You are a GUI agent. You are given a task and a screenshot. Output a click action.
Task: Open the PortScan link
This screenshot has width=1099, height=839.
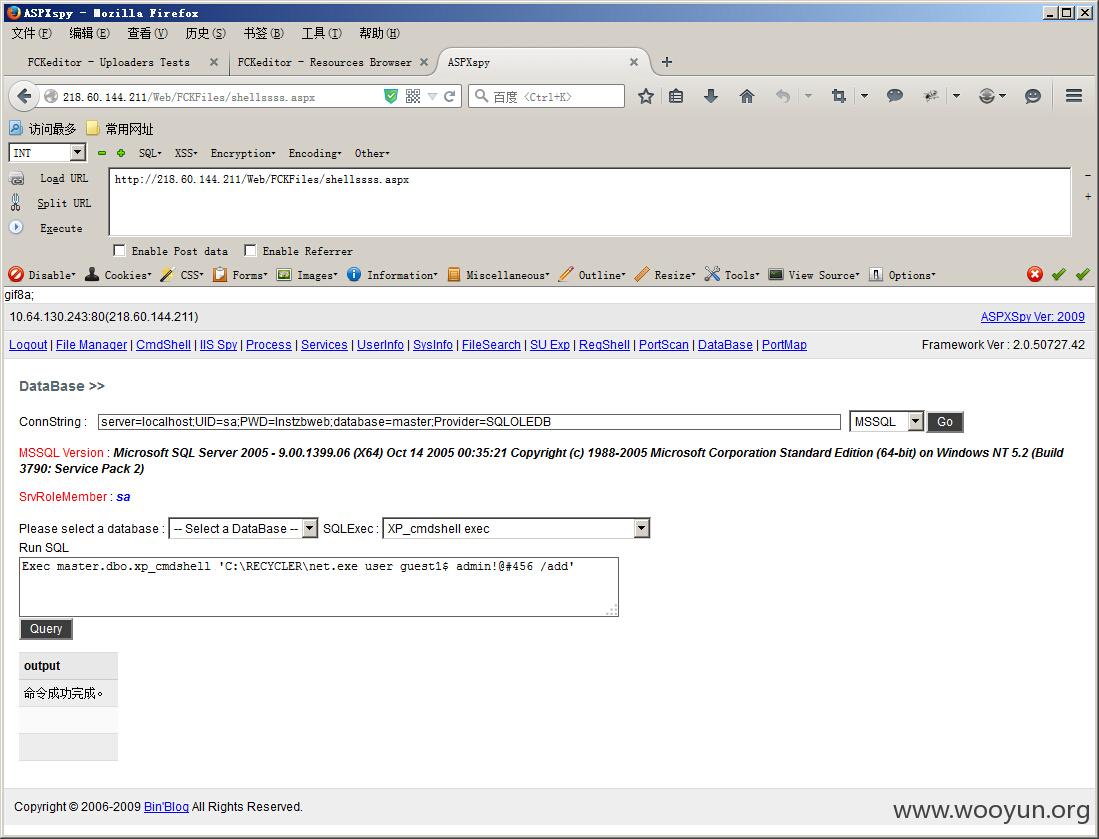[x=664, y=345]
